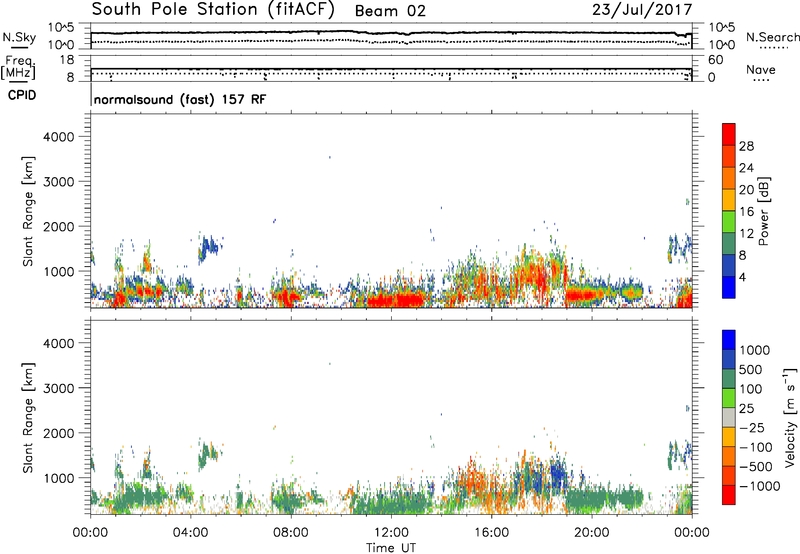Click the '28' value on Power colorbar
The height and width of the screenshot is (554, 800).
click(746, 146)
